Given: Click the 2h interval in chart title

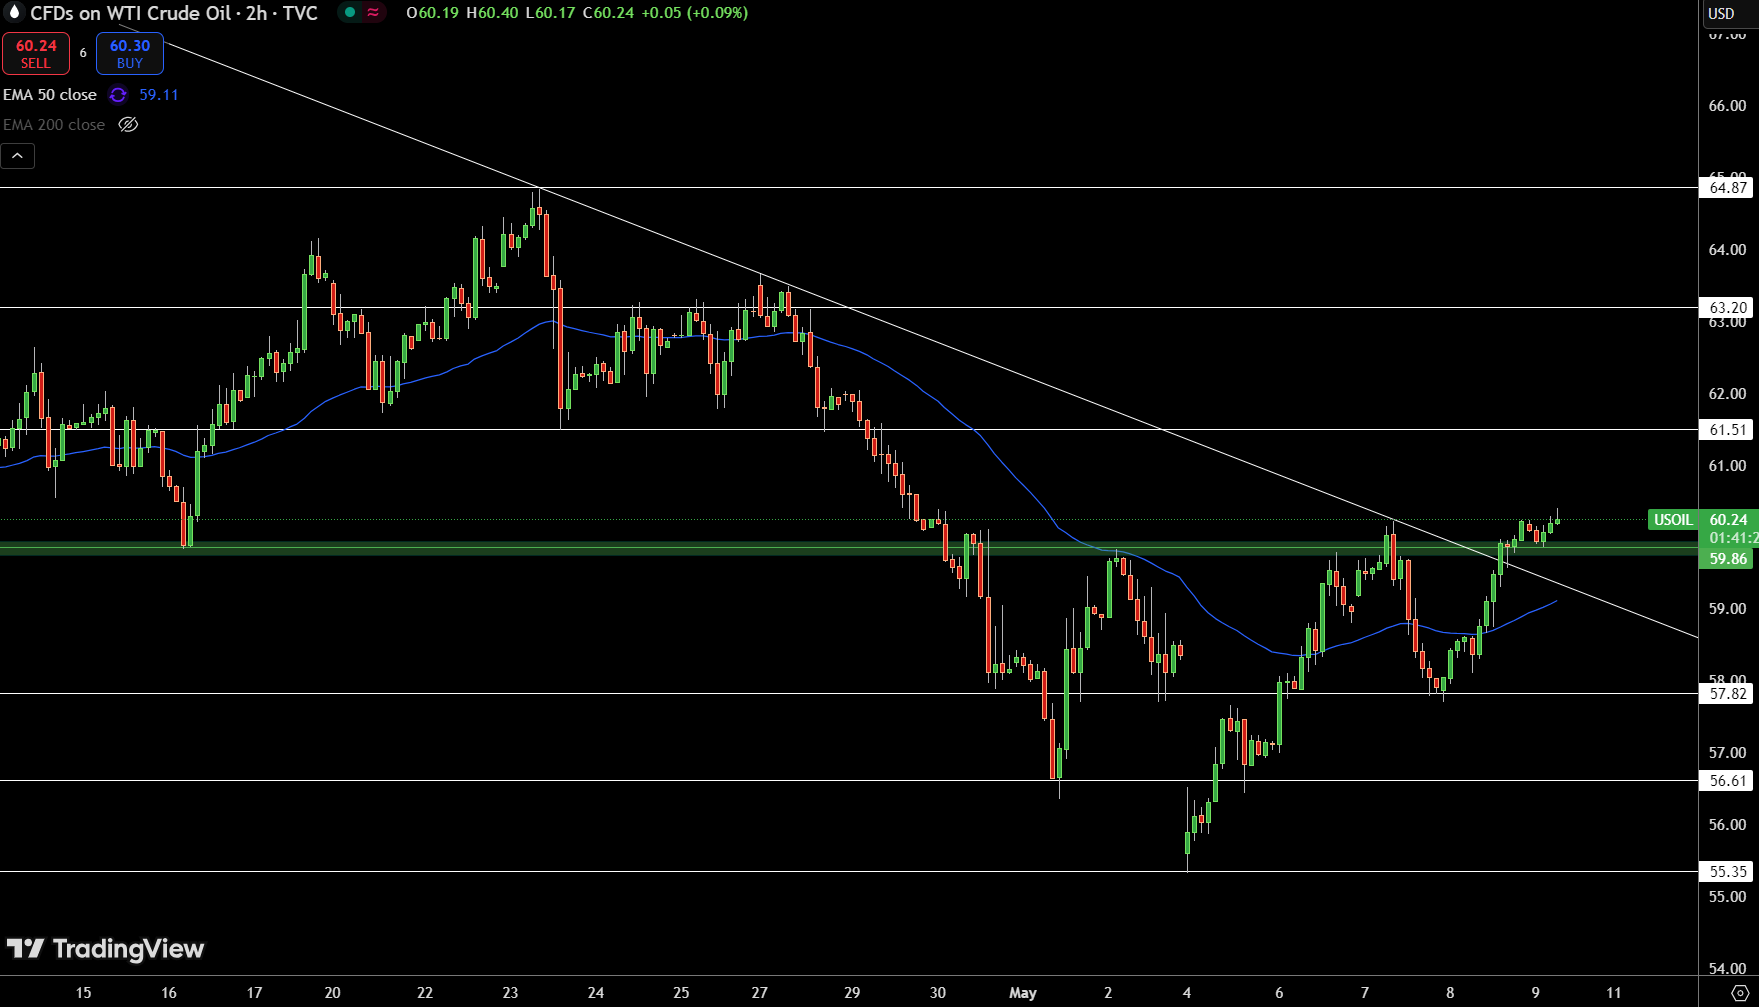Looking at the screenshot, I should (256, 13).
